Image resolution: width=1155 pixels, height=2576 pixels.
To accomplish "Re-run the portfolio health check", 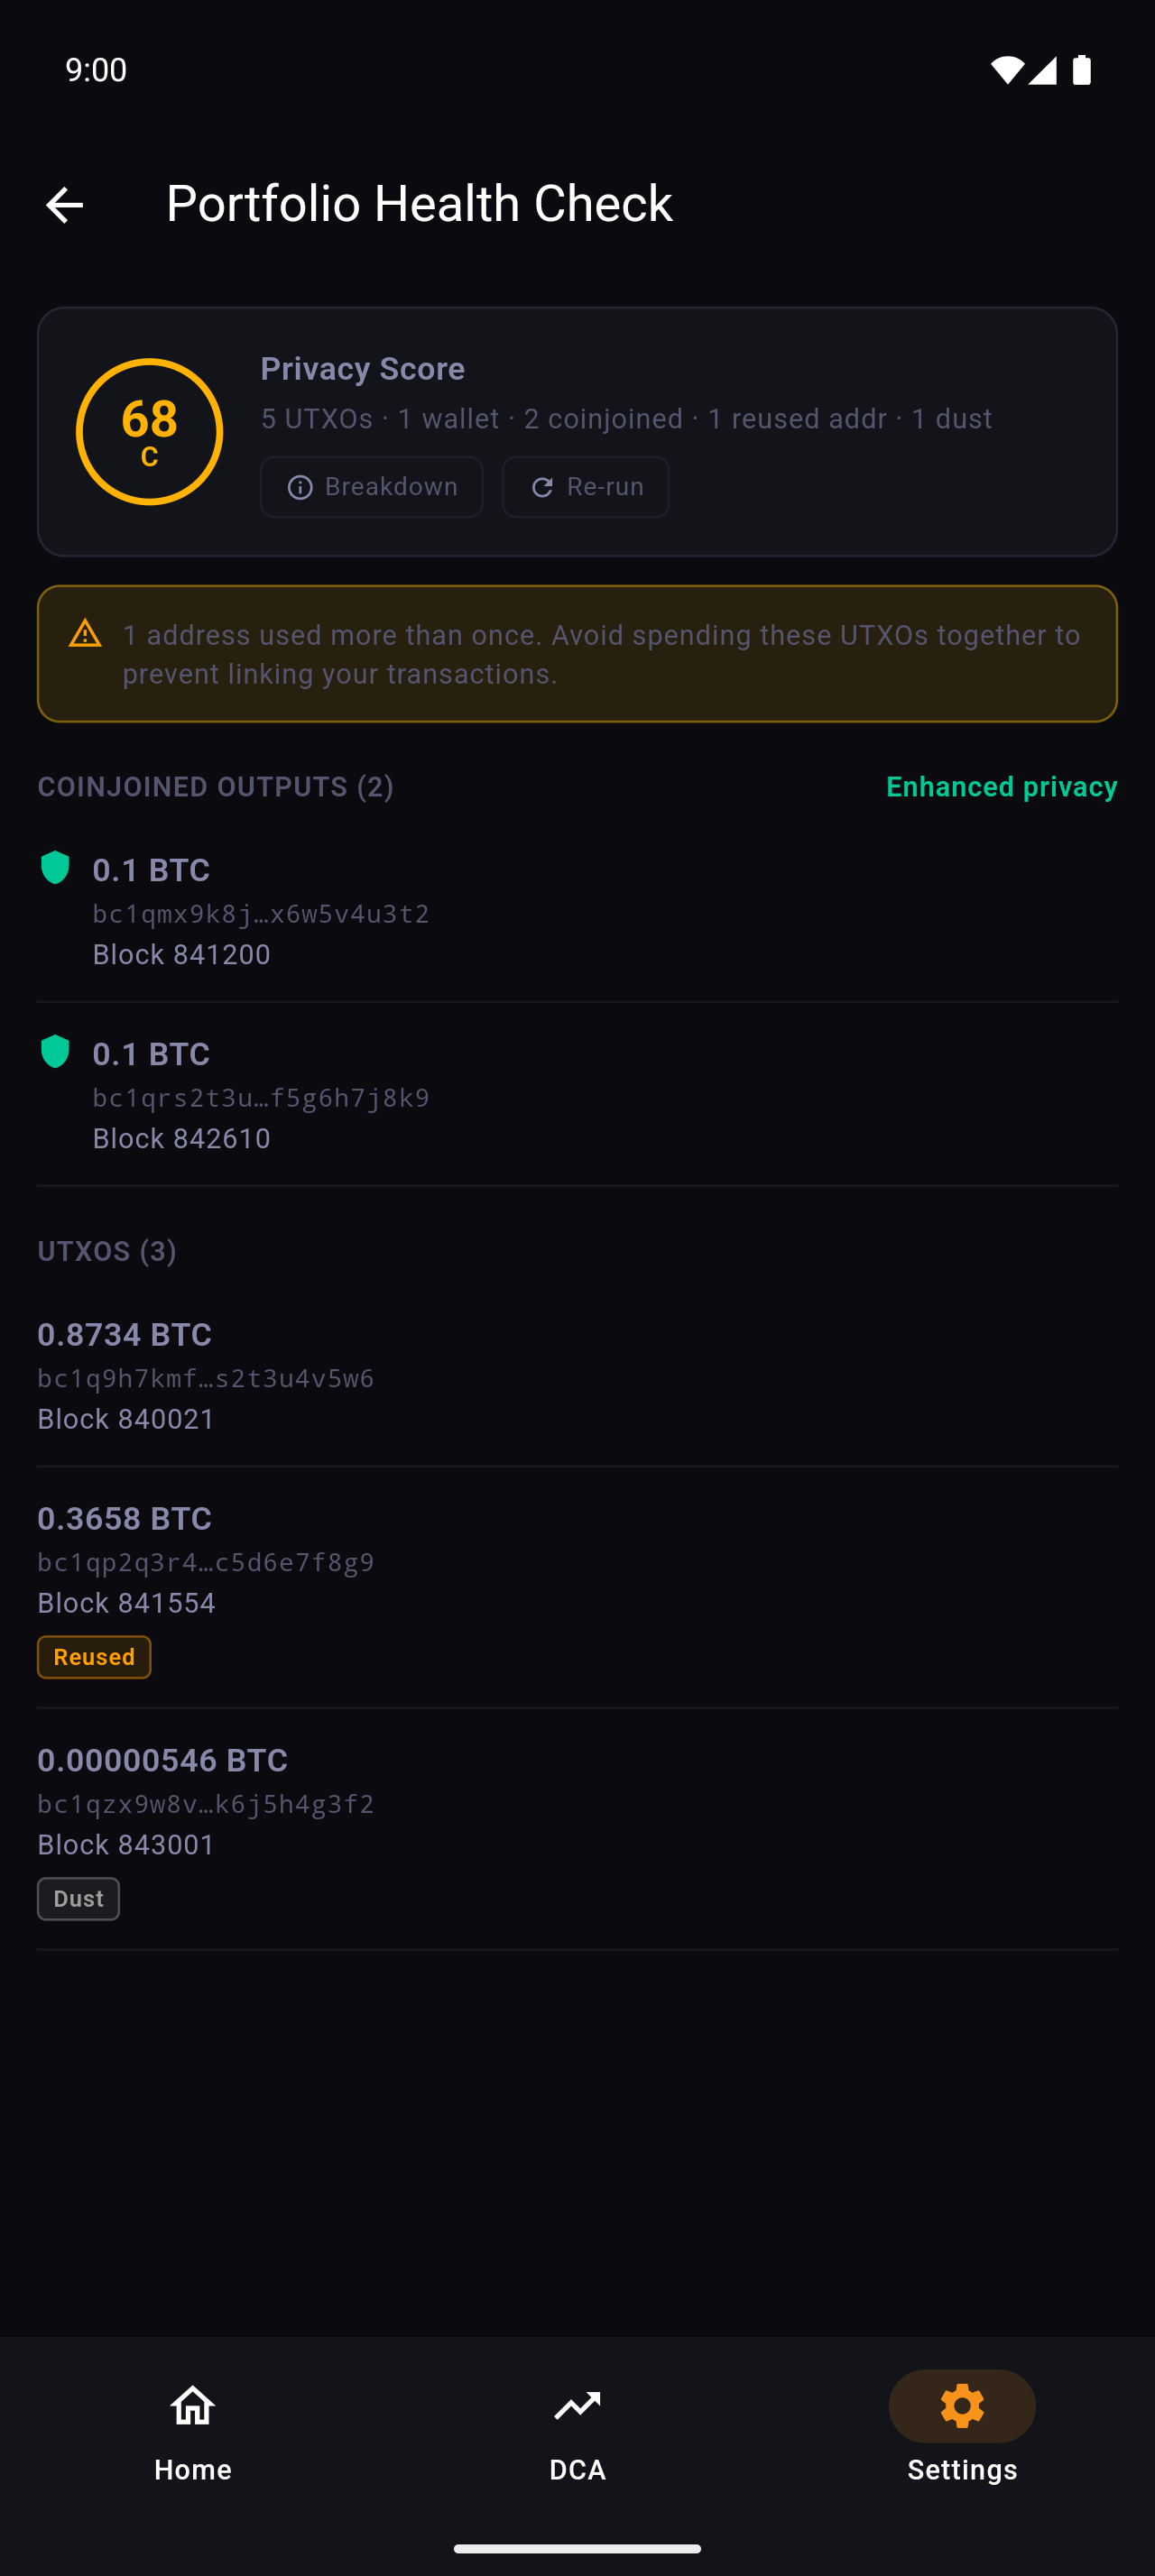I will [586, 487].
